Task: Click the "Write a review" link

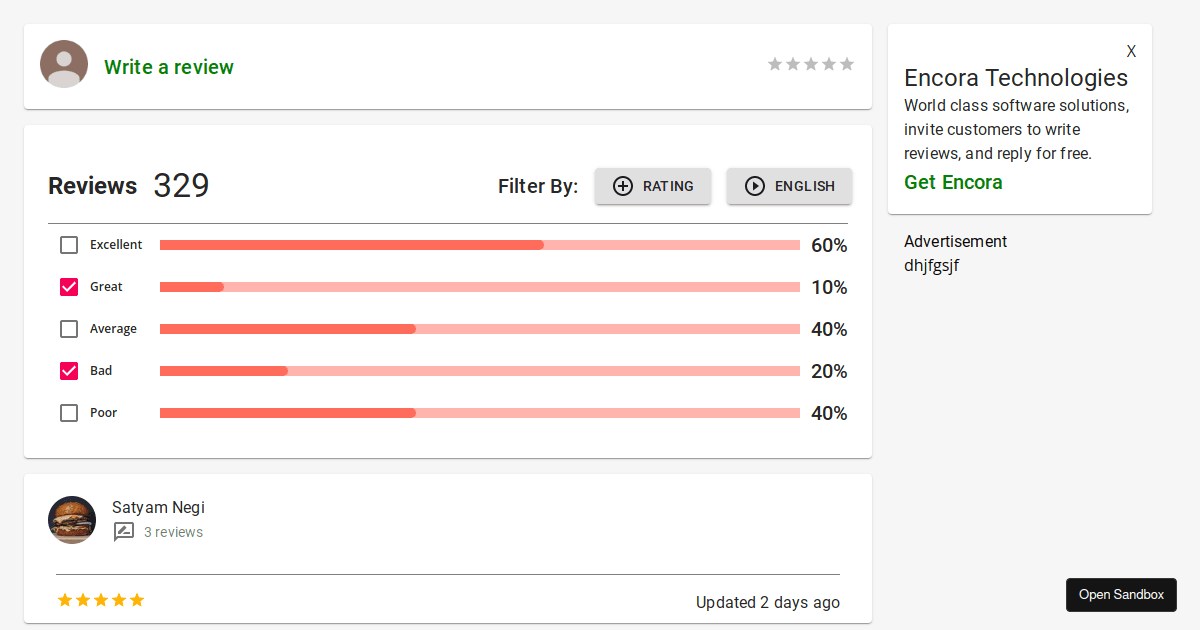Action: (168, 67)
